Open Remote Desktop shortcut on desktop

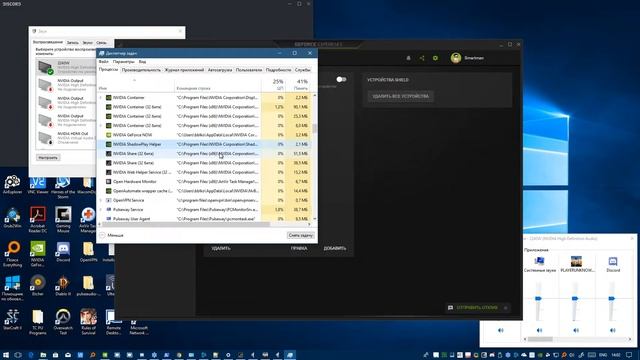pyautogui.click(x=113, y=322)
